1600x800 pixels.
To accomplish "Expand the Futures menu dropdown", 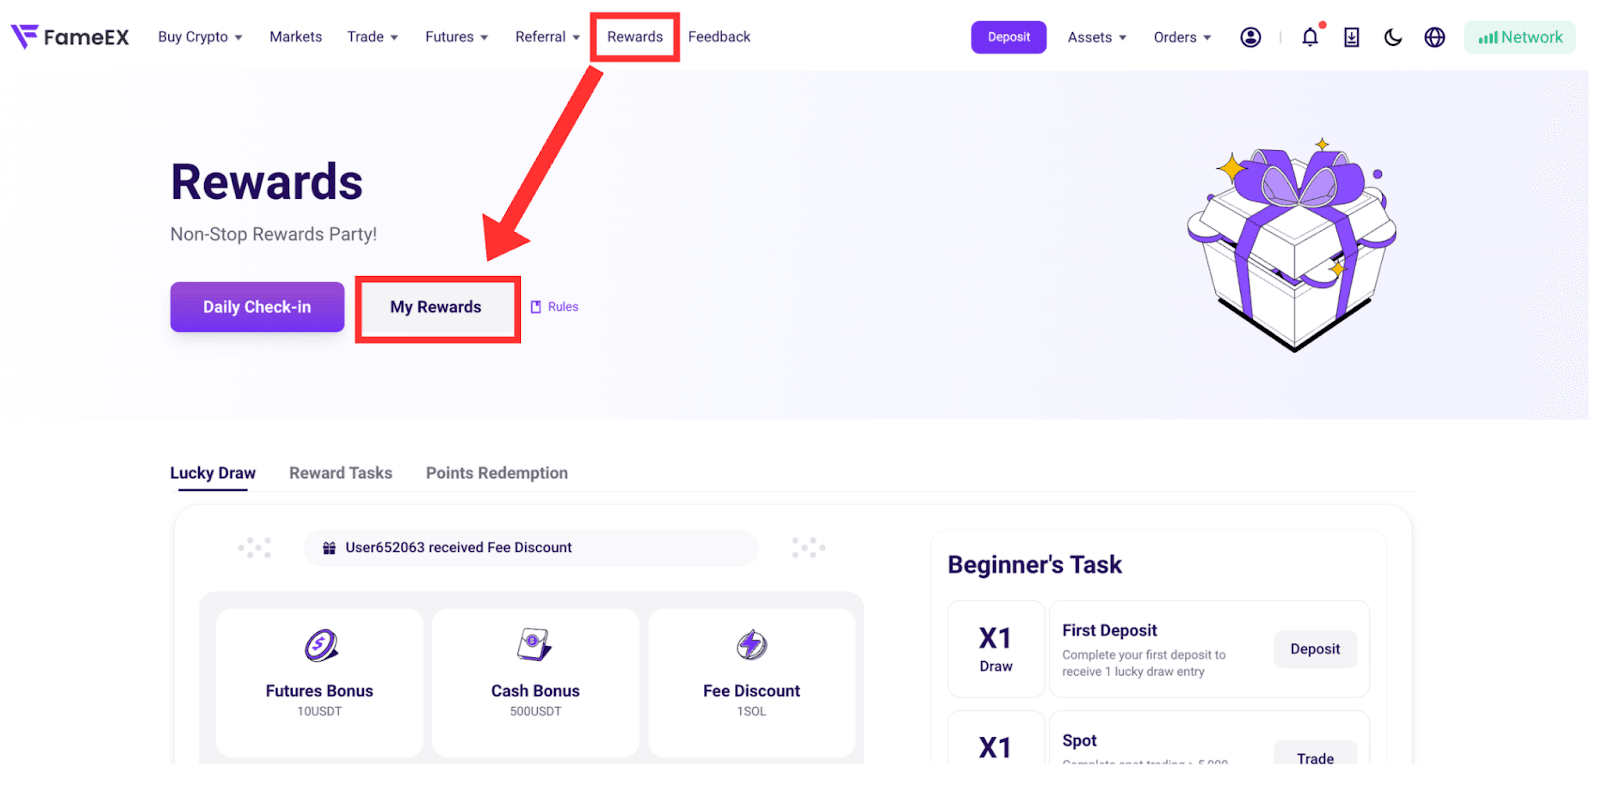I will [x=457, y=37].
